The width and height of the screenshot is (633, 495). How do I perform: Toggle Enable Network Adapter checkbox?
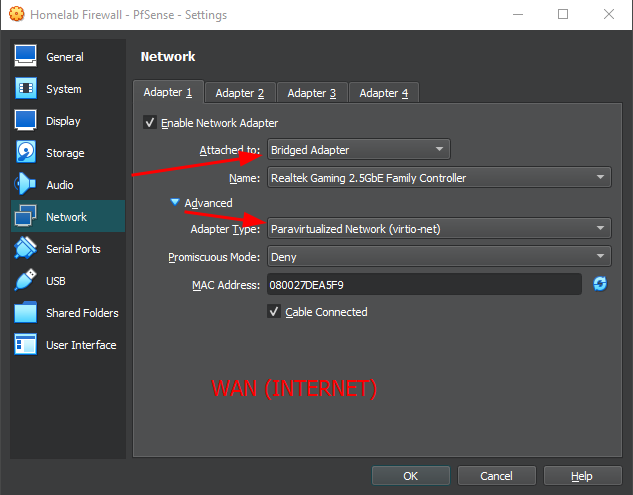pyautogui.click(x=150, y=122)
